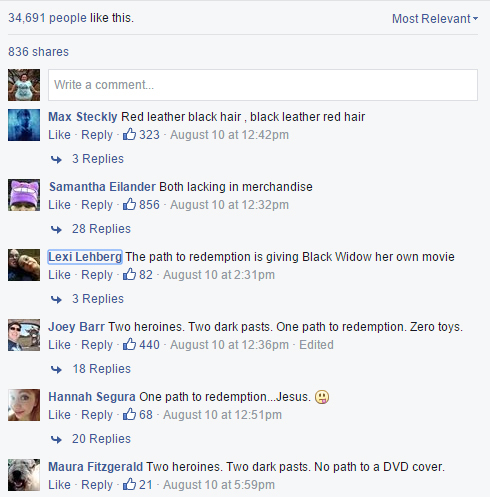Open the Most Relevant sorting dropdown
490x497 pixels.
[x=435, y=19]
